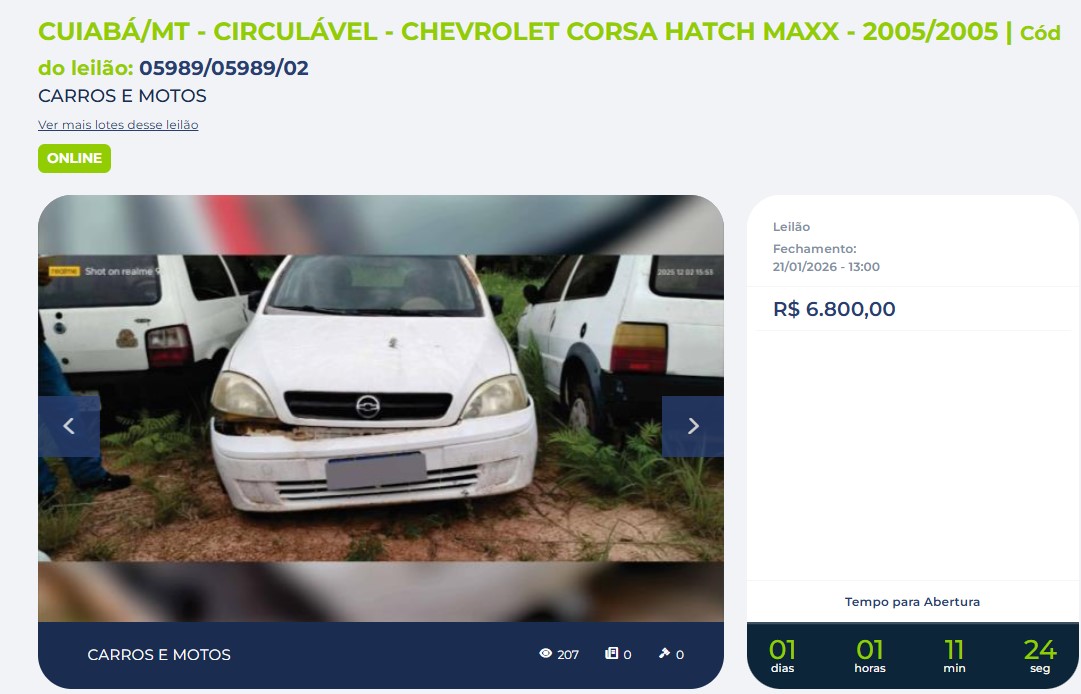Click the 'Leilão' label in the side panel
The image size is (1081, 694).
pos(791,227)
